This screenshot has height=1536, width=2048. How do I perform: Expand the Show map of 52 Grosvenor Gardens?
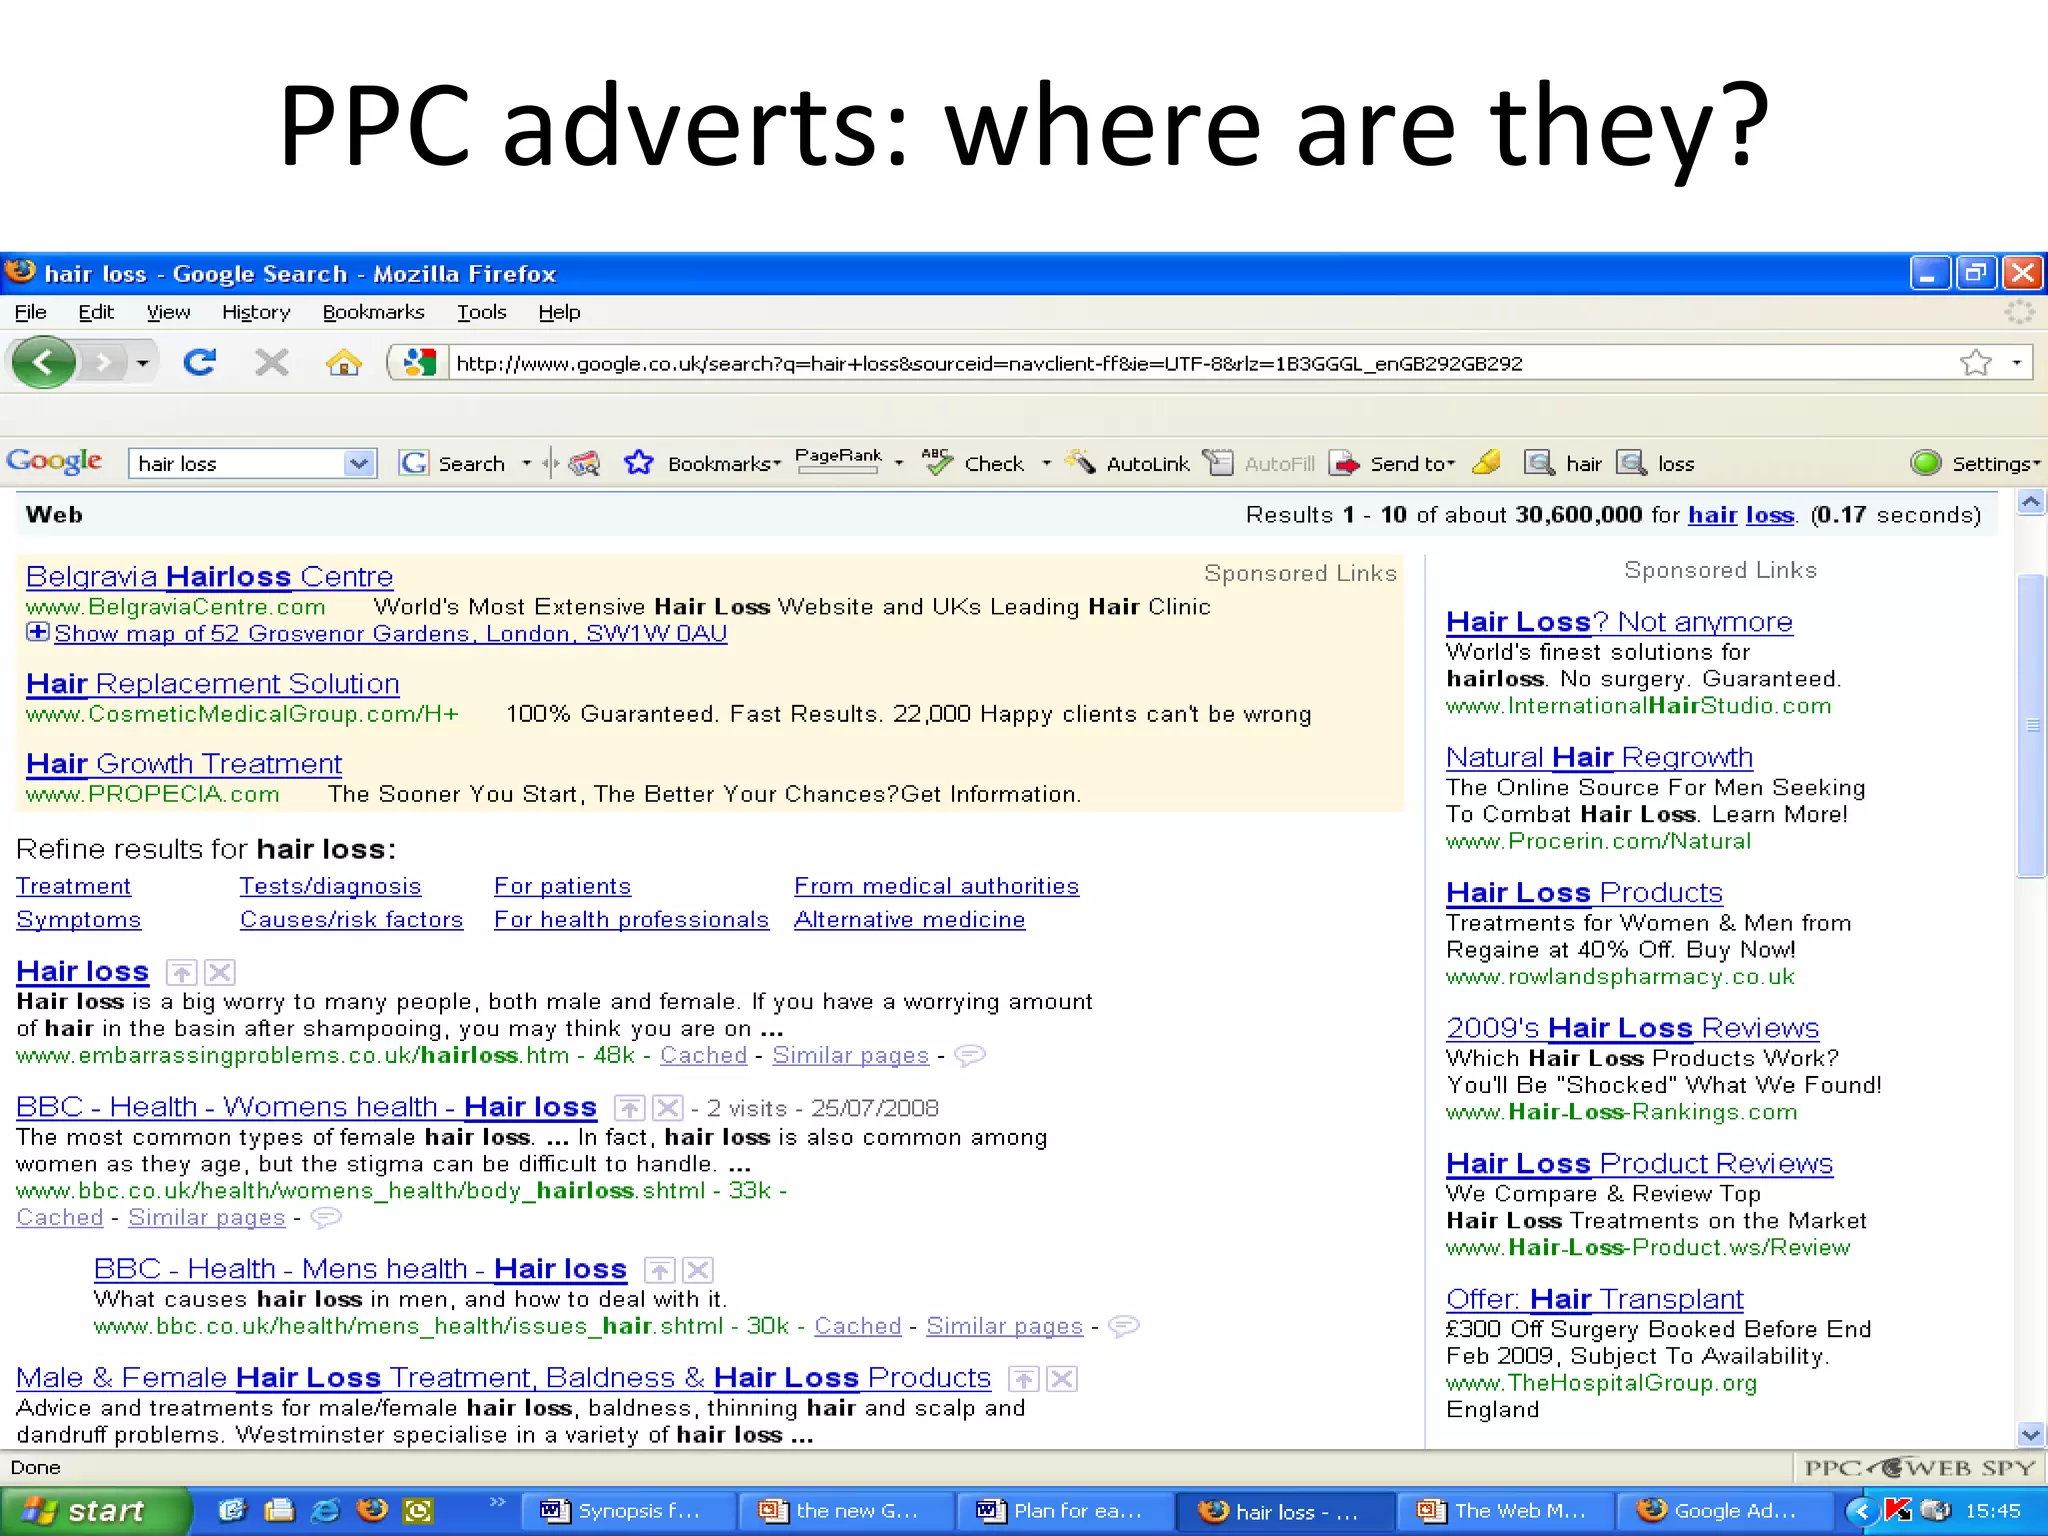[x=37, y=632]
